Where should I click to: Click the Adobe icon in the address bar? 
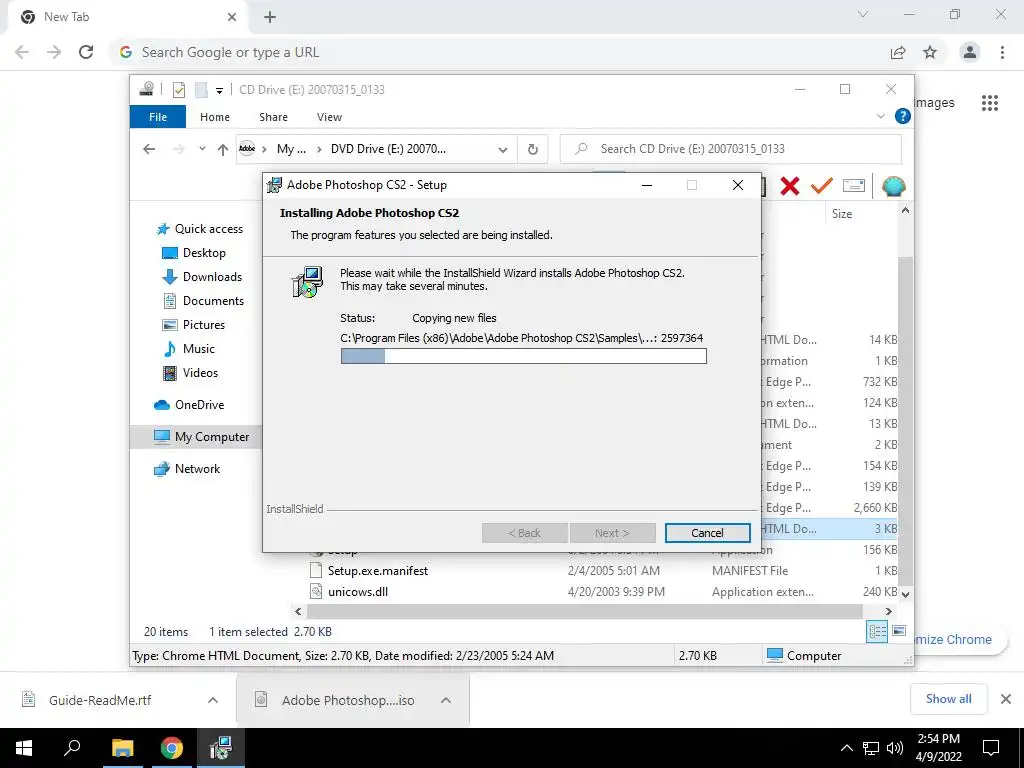pos(247,149)
